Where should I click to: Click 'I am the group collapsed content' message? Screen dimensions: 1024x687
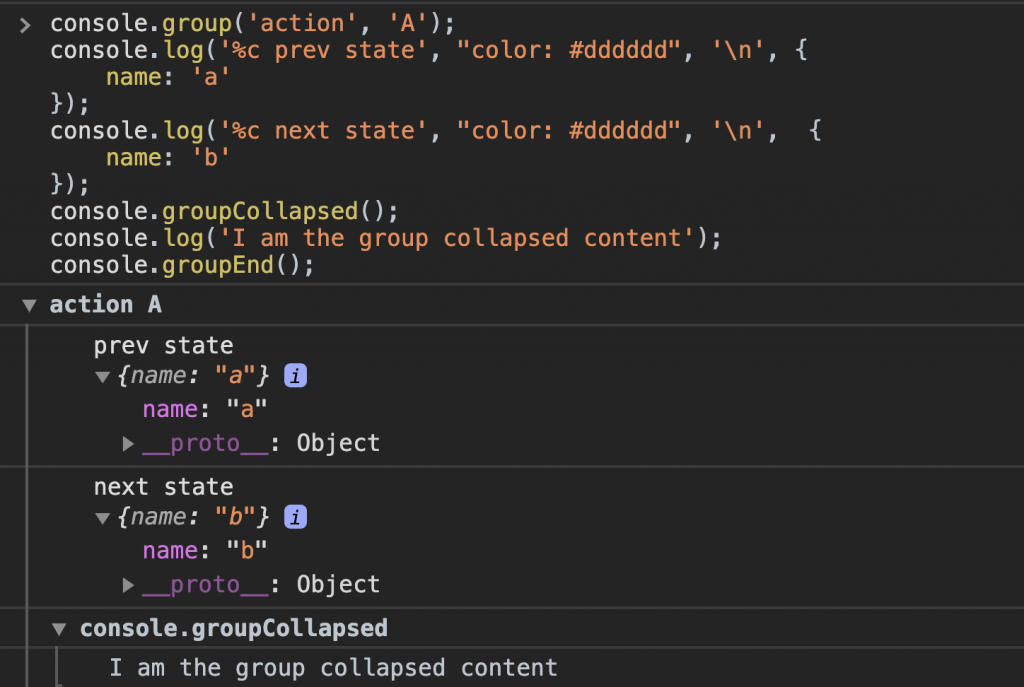point(333,668)
